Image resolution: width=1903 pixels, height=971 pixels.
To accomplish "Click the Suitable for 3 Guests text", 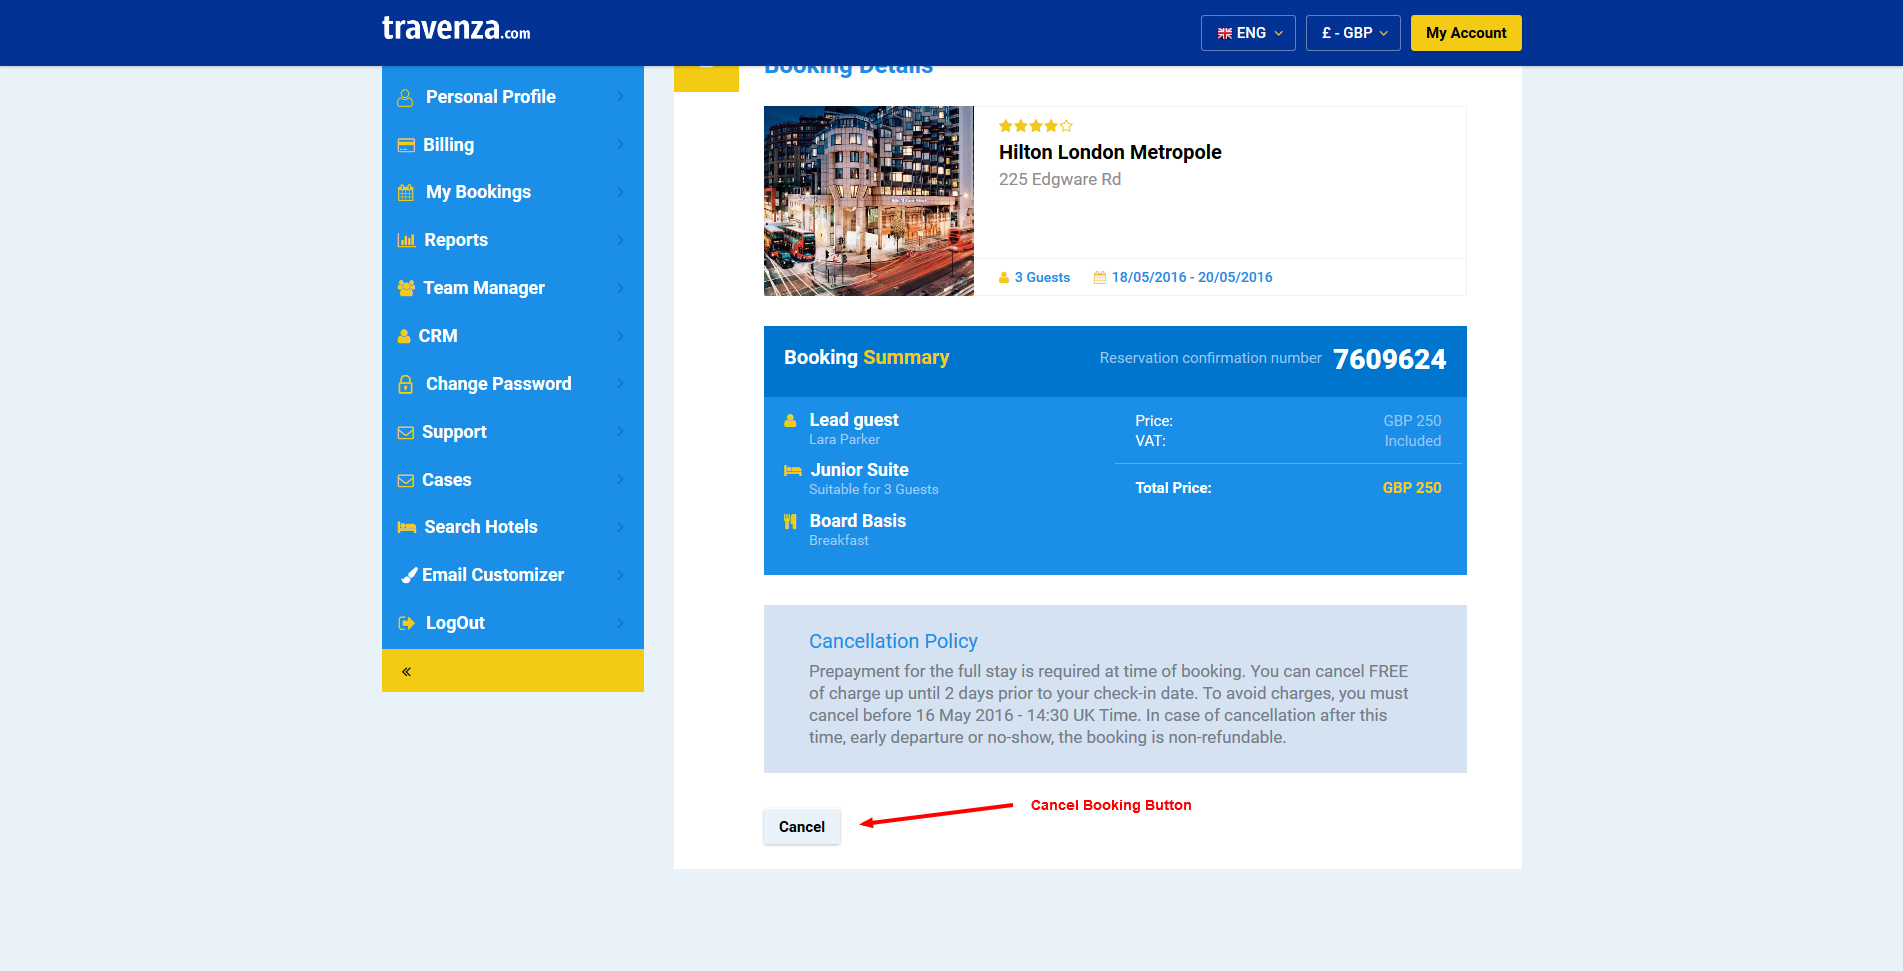I will (874, 490).
